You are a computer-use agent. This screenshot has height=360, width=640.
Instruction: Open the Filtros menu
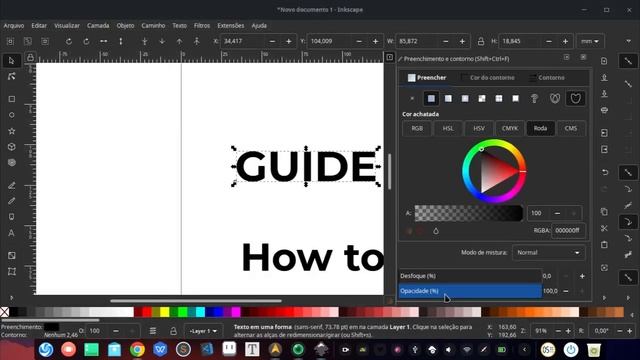click(x=202, y=25)
